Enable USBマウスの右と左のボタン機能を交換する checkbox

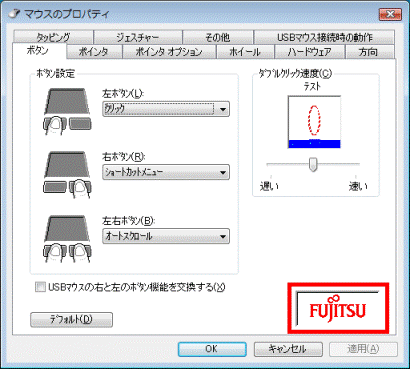pyautogui.click(x=40, y=287)
